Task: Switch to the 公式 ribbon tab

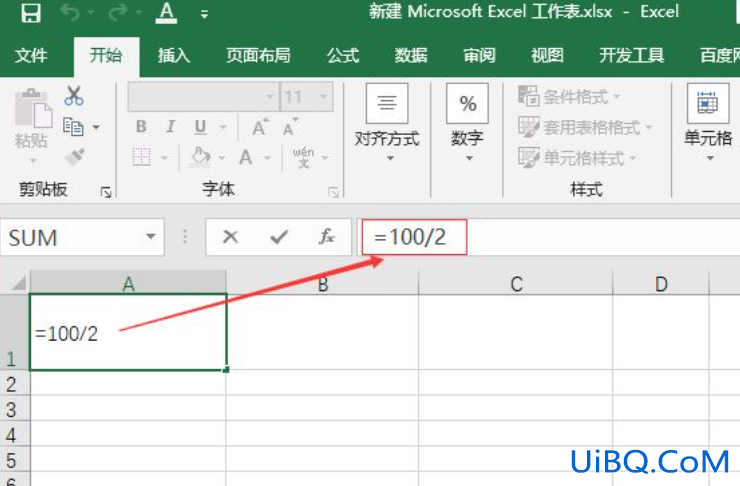Action: pyautogui.click(x=343, y=56)
